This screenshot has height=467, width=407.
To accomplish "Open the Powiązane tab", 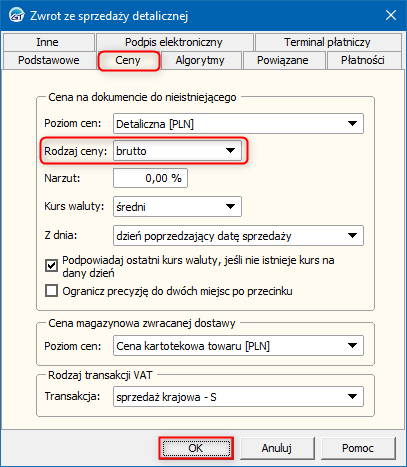I will (x=283, y=60).
